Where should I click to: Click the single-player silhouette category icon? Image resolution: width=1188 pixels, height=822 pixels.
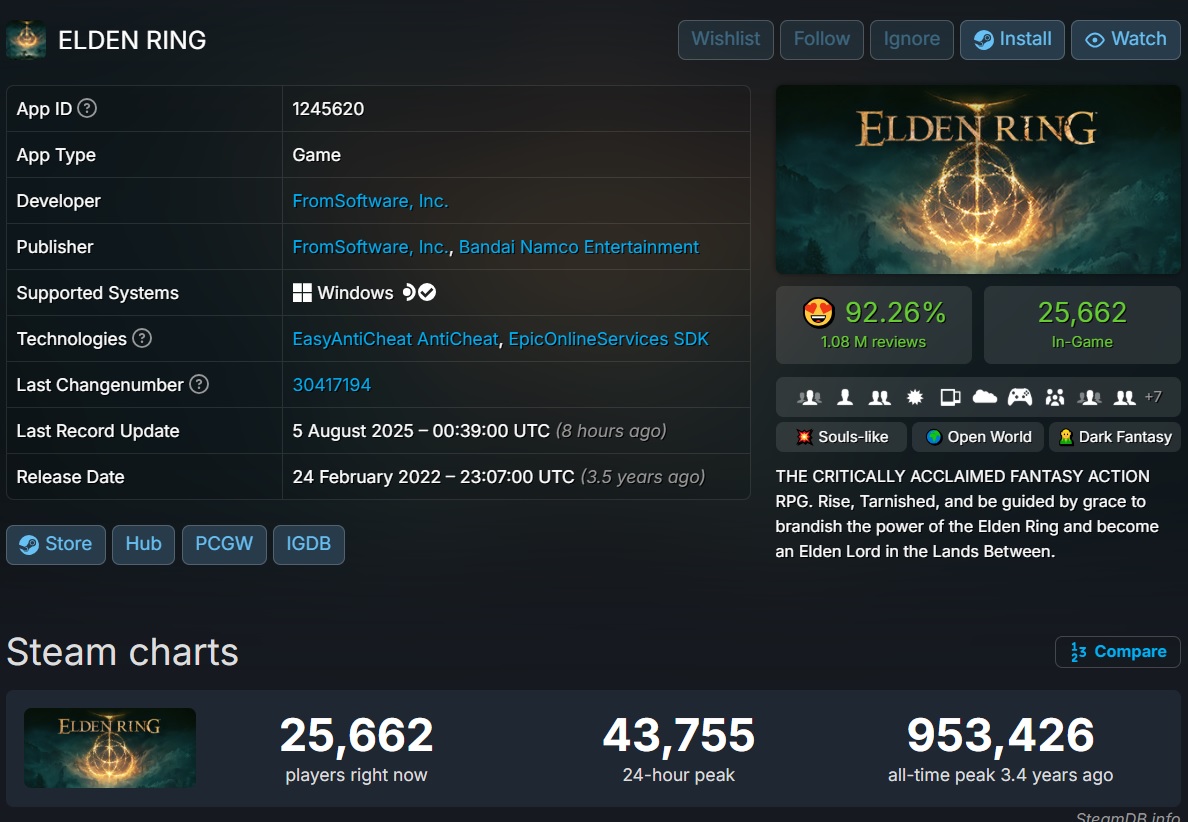click(x=845, y=397)
